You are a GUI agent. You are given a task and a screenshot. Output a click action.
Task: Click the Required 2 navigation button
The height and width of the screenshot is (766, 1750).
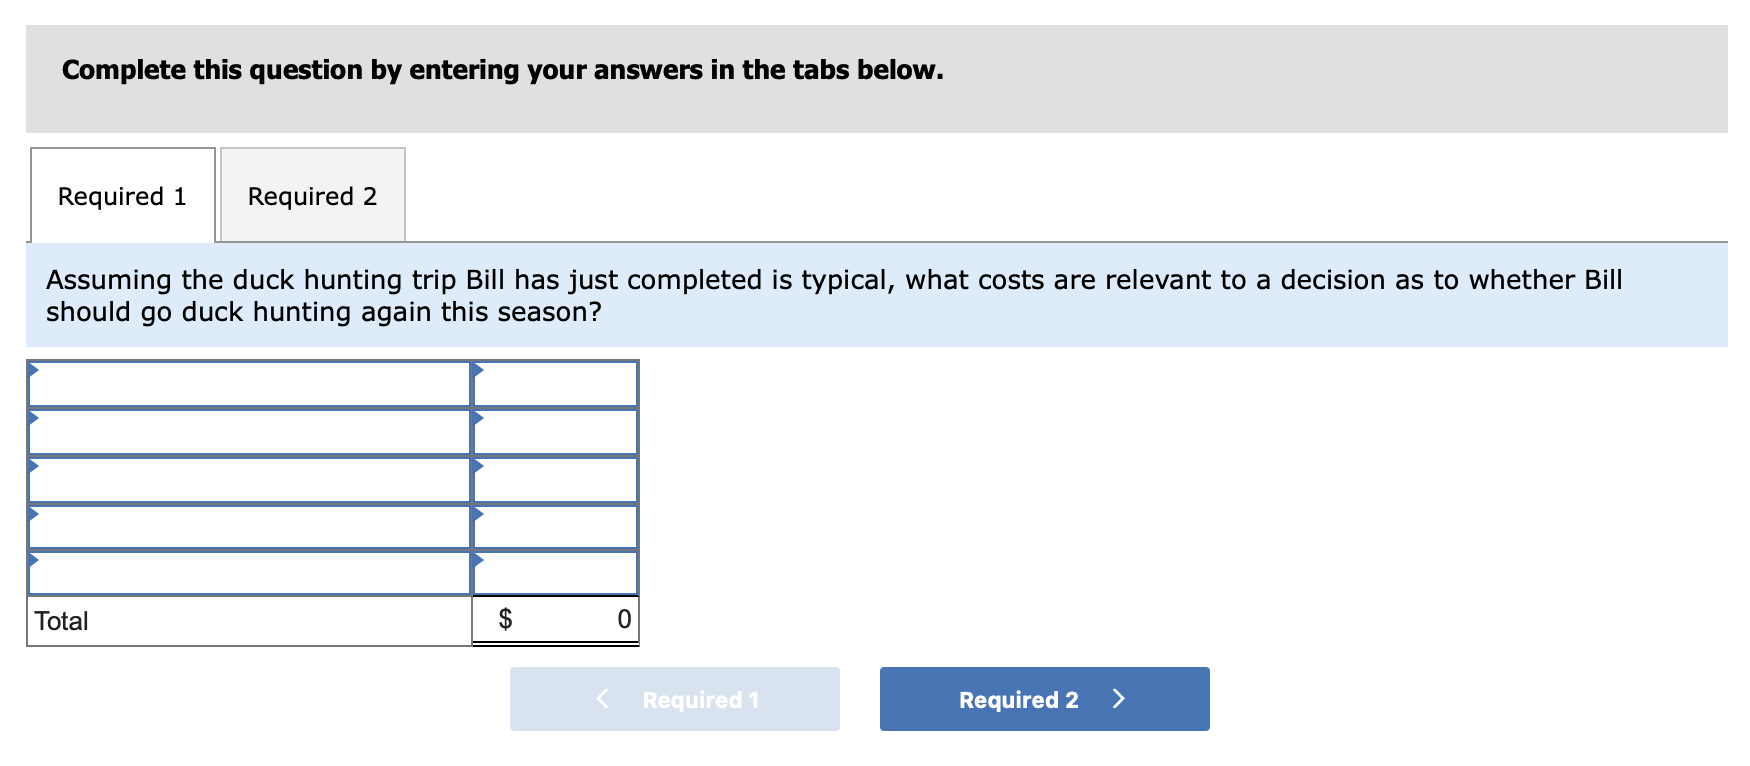[1043, 699]
